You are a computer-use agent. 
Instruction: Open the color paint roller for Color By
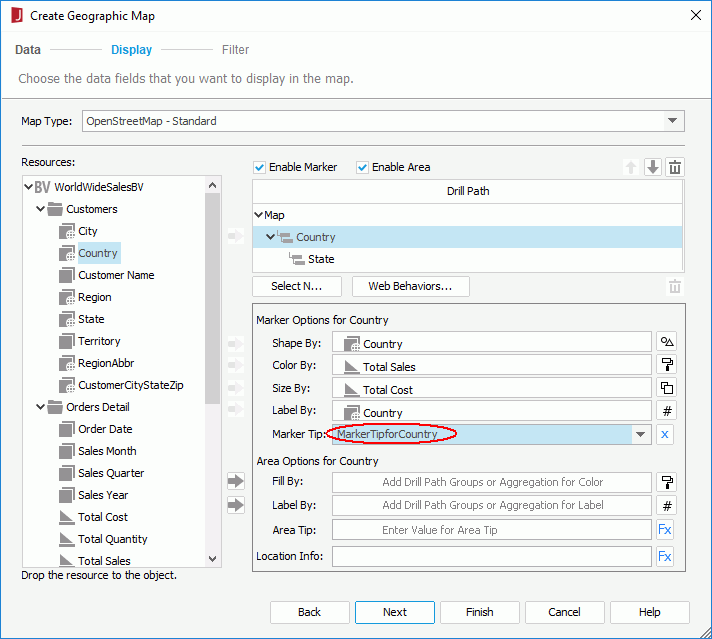(667, 365)
